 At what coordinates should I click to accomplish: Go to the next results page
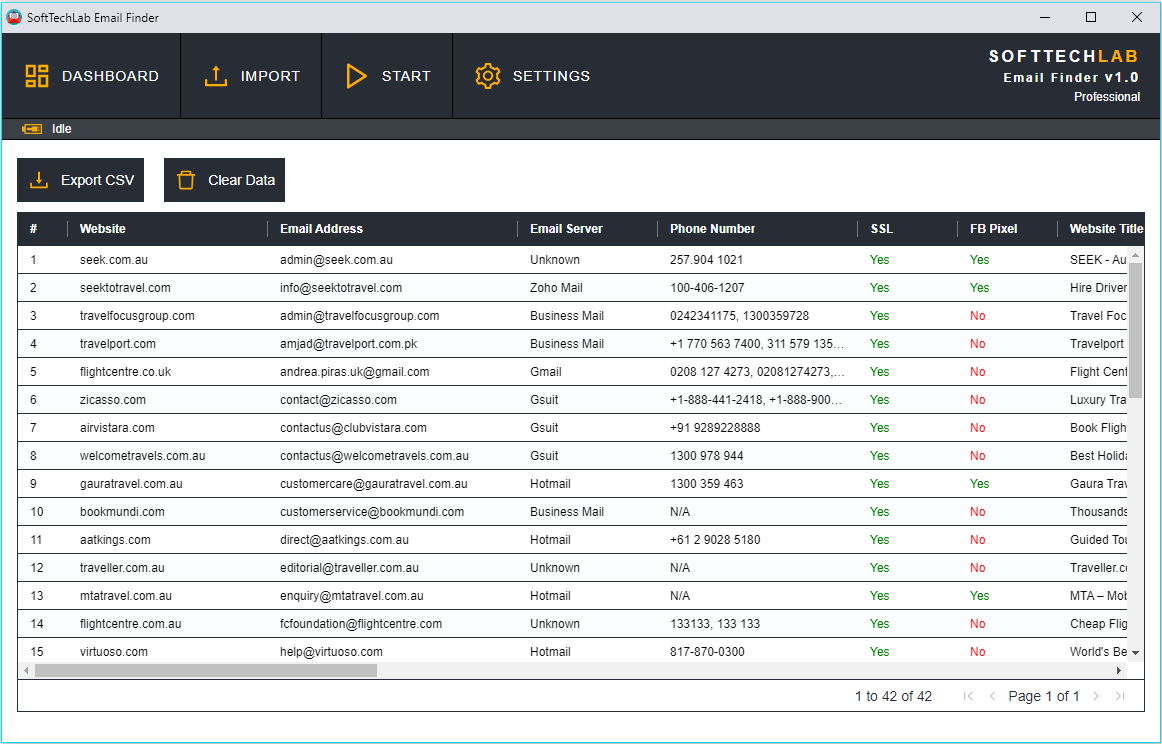click(x=1096, y=696)
